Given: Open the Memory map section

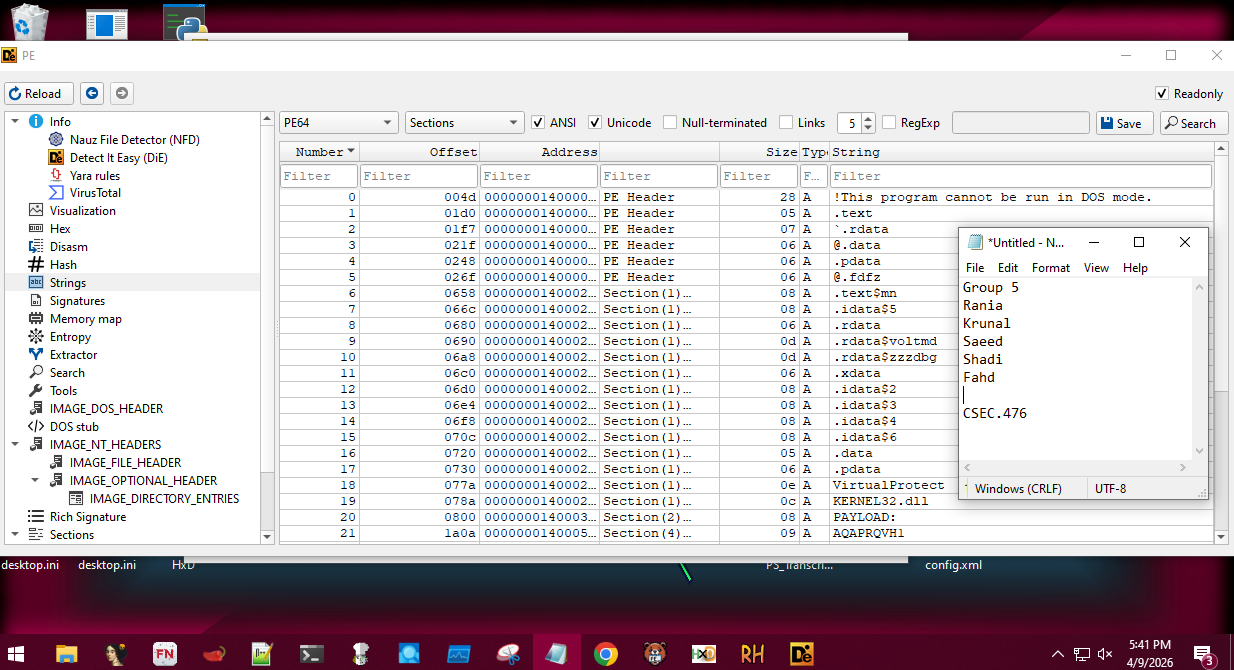Looking at the screenshot, I should pos(85,319).
